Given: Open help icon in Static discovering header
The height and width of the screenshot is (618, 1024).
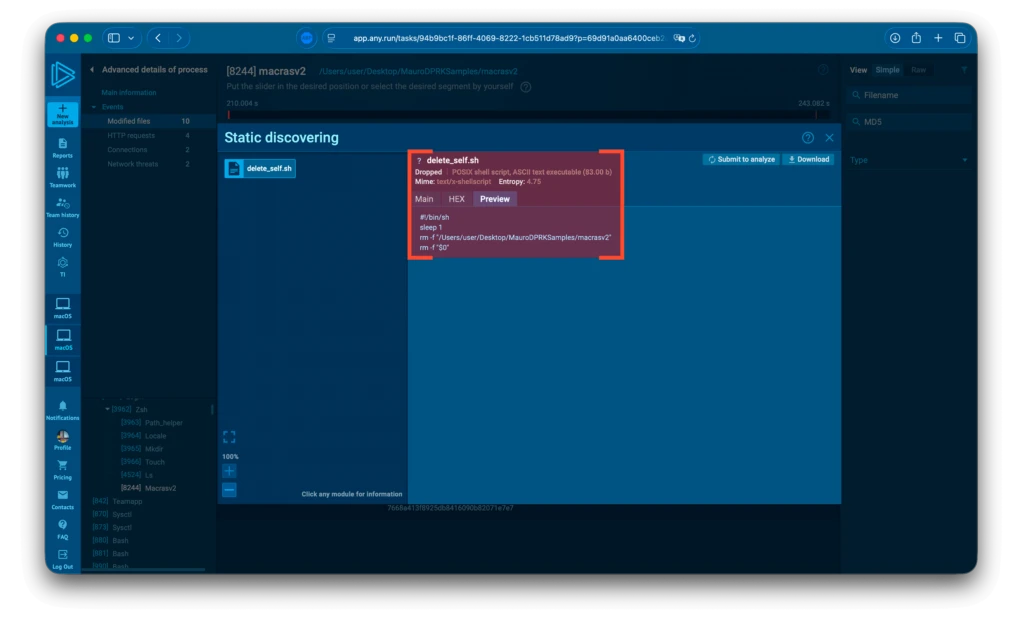Looking at the screenshot, I should 808,138.
